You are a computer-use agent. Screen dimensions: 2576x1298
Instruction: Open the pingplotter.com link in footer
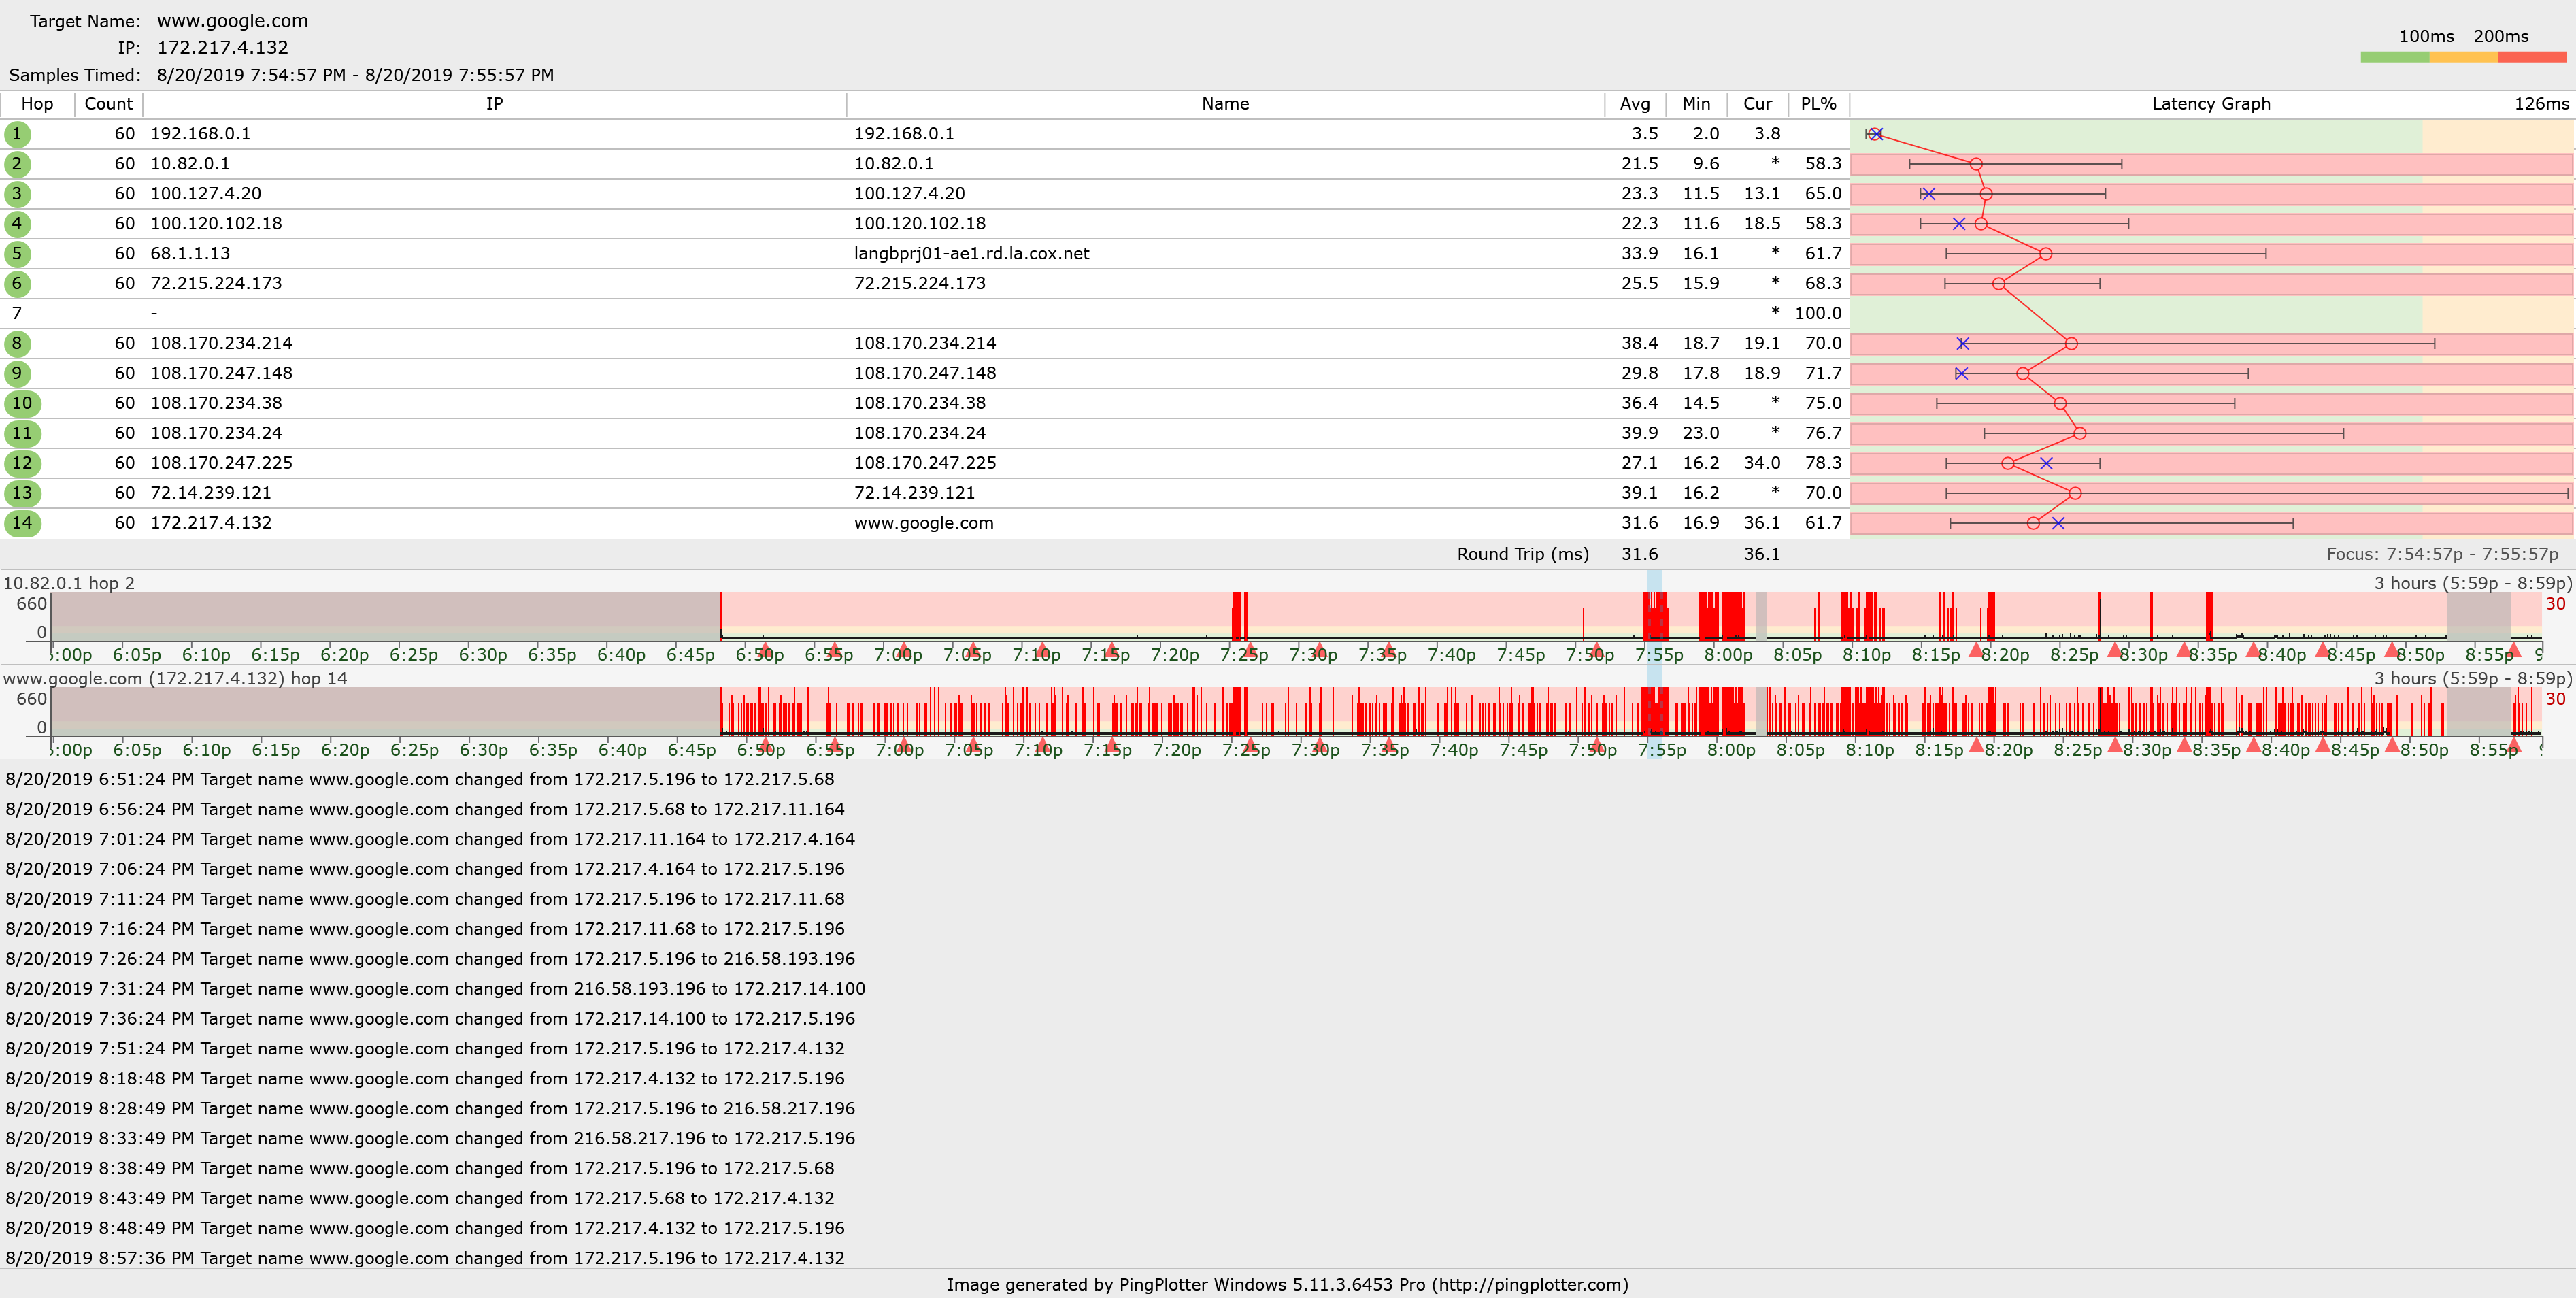pos(1530,1285)
